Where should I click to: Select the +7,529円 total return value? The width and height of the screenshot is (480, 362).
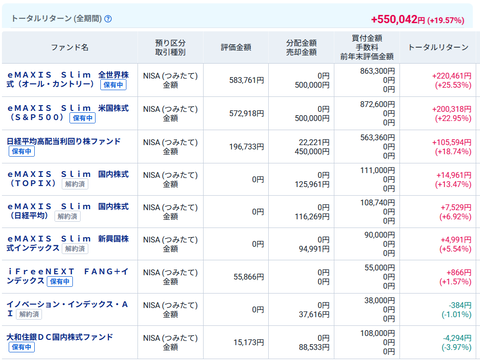click(456, 208)
